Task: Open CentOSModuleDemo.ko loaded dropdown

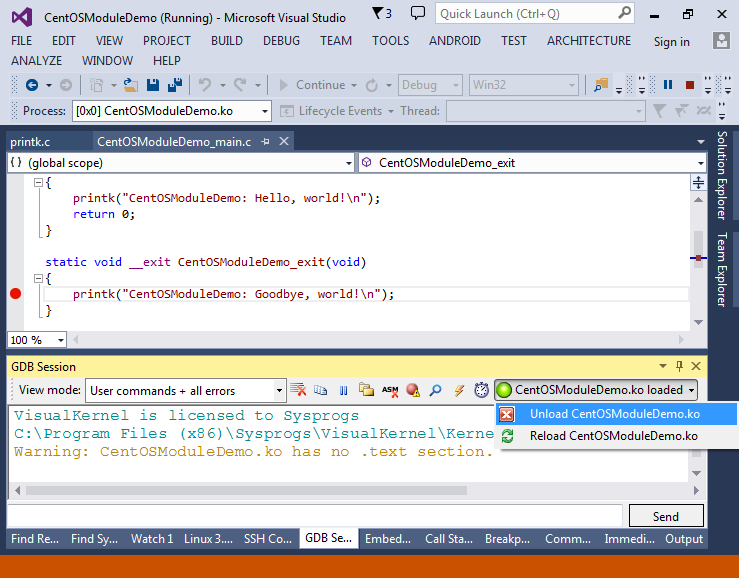Action: 692,390
